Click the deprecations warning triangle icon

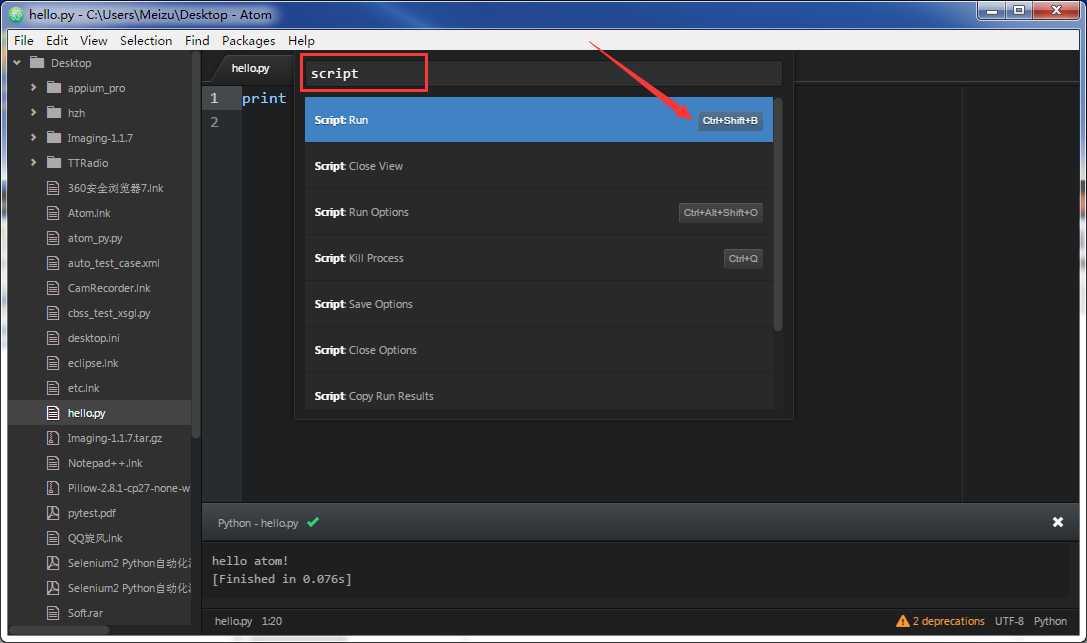coord(903,621)
